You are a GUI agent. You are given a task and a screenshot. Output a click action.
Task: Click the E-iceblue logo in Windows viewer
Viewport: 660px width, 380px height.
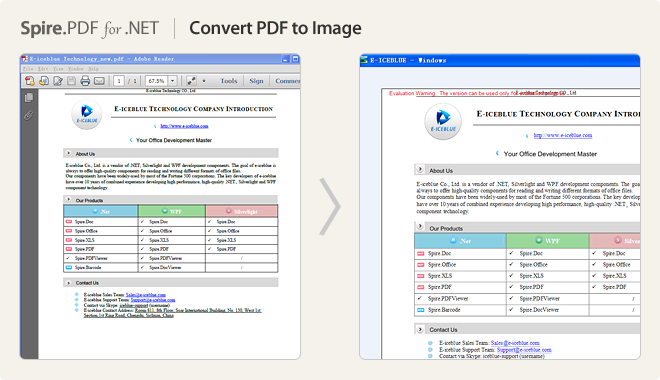coord(443,121)
